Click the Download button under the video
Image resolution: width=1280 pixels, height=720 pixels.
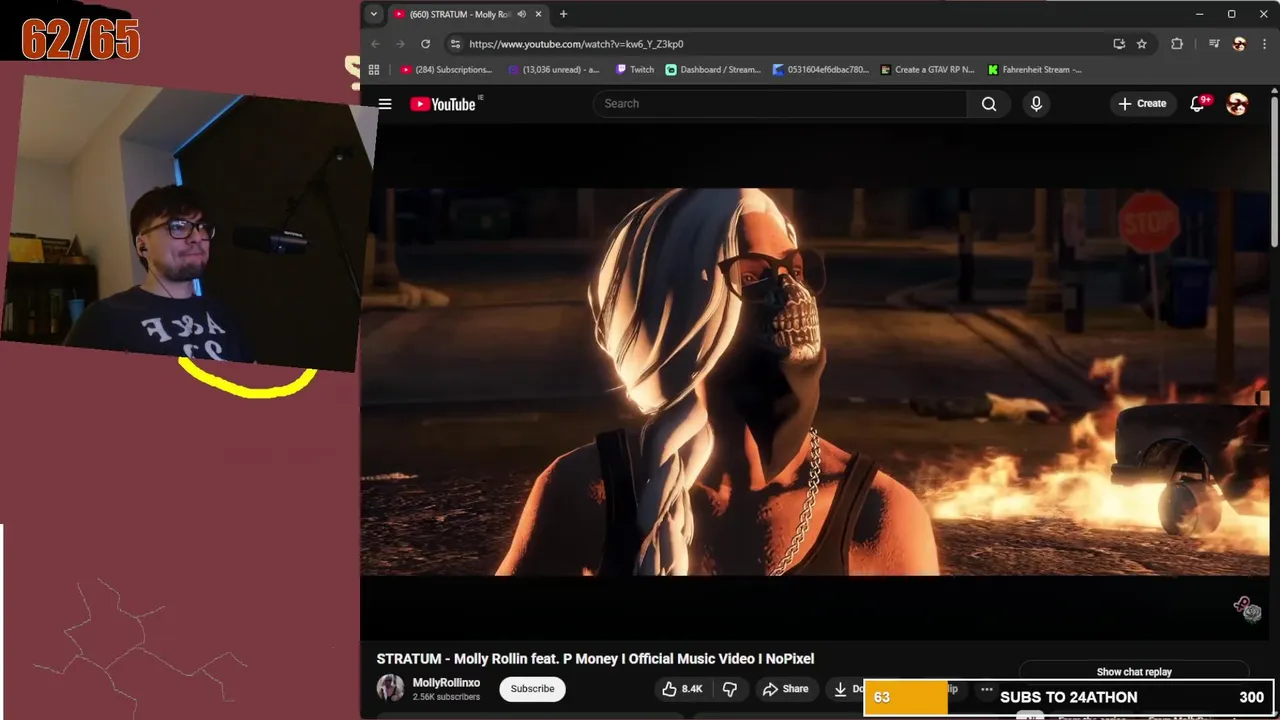click(x=846, y=689)
